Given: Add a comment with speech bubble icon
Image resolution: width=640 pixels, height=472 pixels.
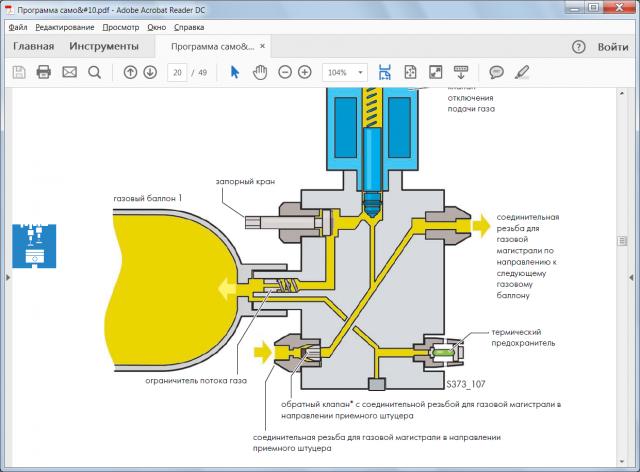Looking at the screenshot, I should coord(496,72).
